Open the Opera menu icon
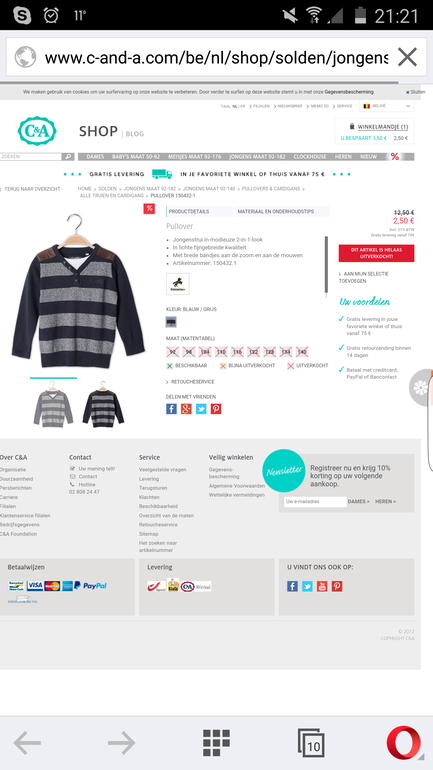This screenshot has height=770, width=433. point(404,742)
